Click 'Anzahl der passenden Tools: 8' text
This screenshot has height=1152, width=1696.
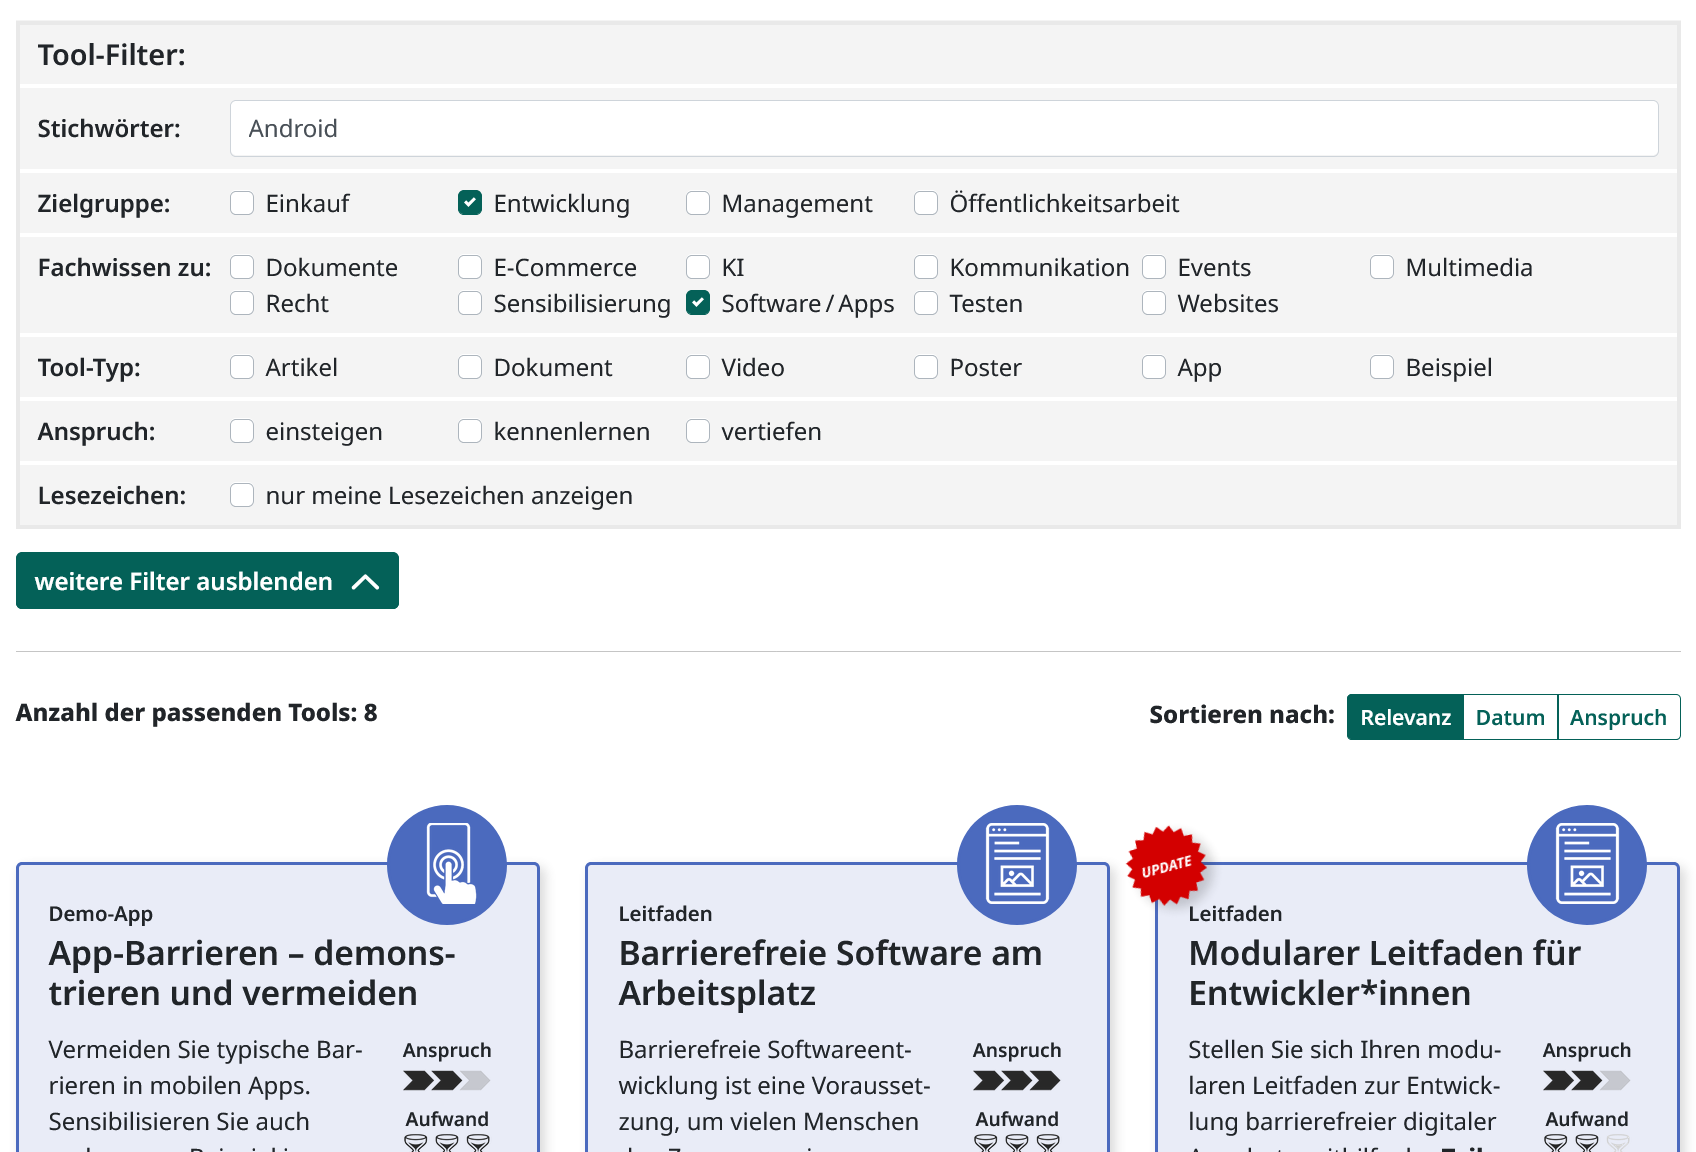click(197, 713)
